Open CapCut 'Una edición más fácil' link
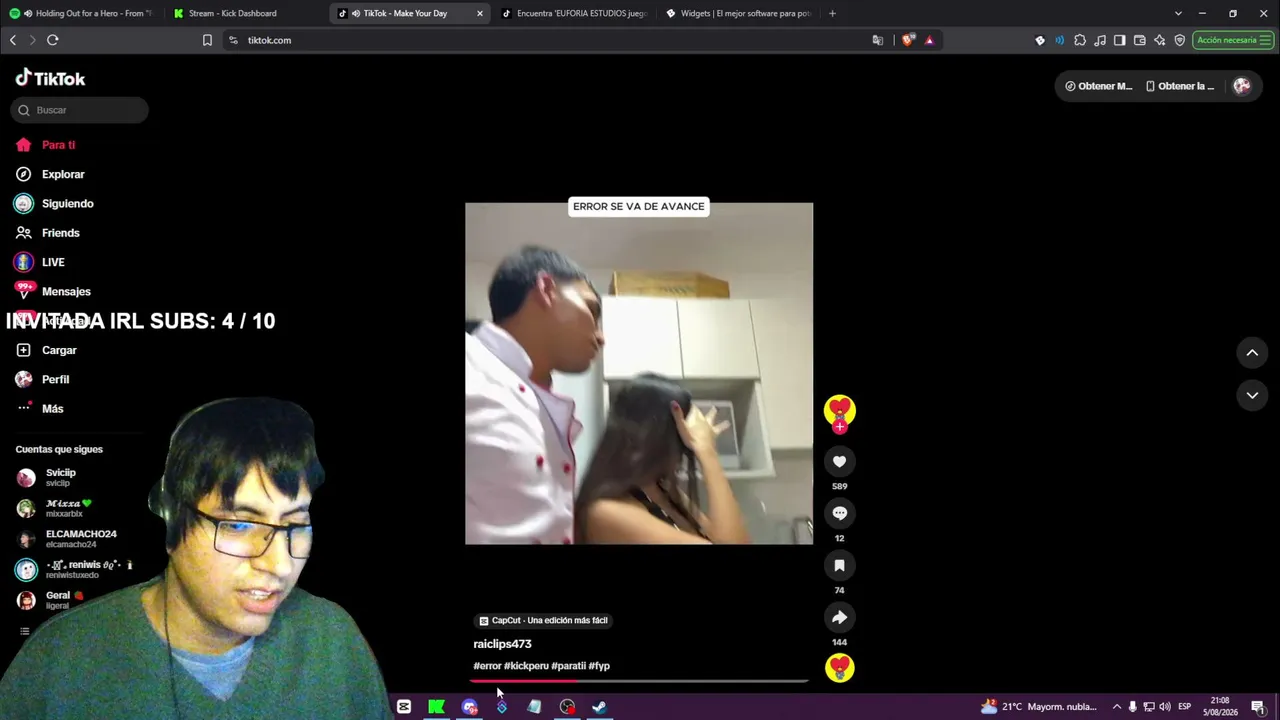The image size is (1280, 720). pos(543,620)
